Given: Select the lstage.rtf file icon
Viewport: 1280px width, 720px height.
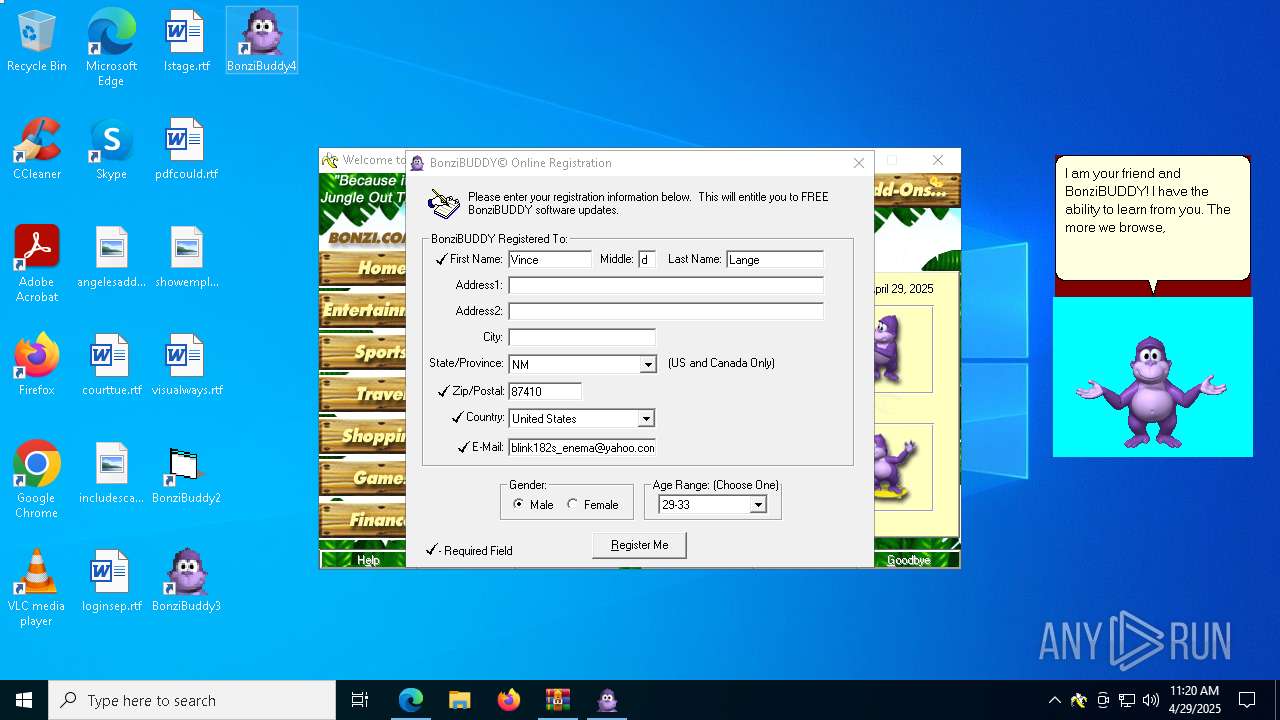Looking at the screenshot, I should (186, 42).
